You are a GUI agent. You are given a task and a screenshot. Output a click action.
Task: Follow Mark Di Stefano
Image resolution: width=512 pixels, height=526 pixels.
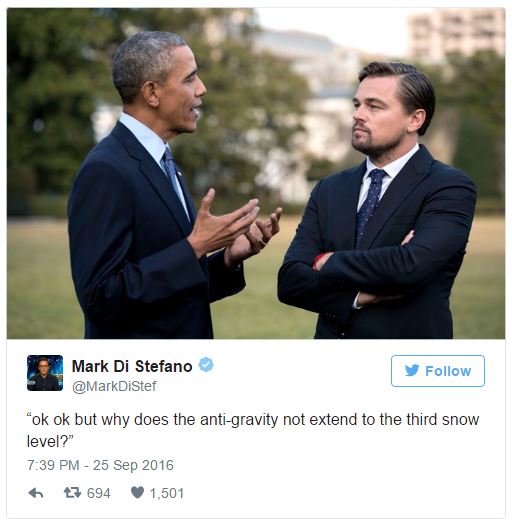click(x=438, y=371)
